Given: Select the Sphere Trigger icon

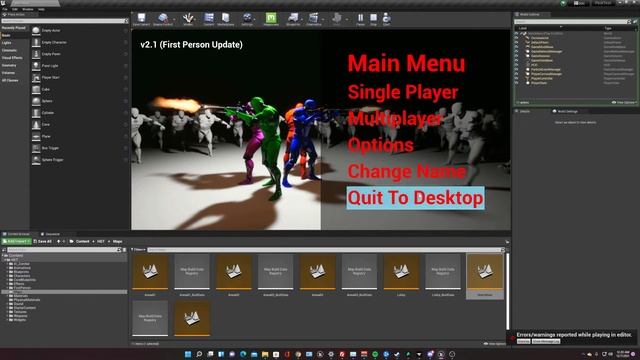Looking at the screenshot, I should [36, 160].
